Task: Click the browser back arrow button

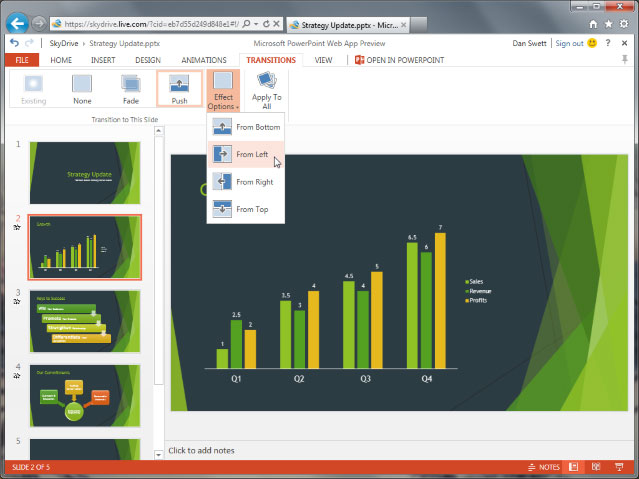Action: pos(17,24)
